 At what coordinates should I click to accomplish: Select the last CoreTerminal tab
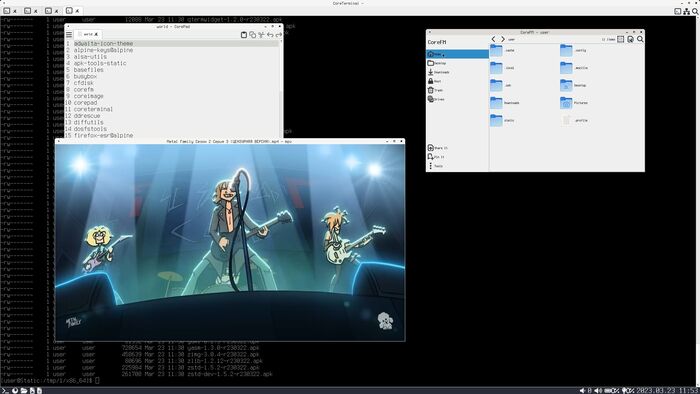(72, 10)
